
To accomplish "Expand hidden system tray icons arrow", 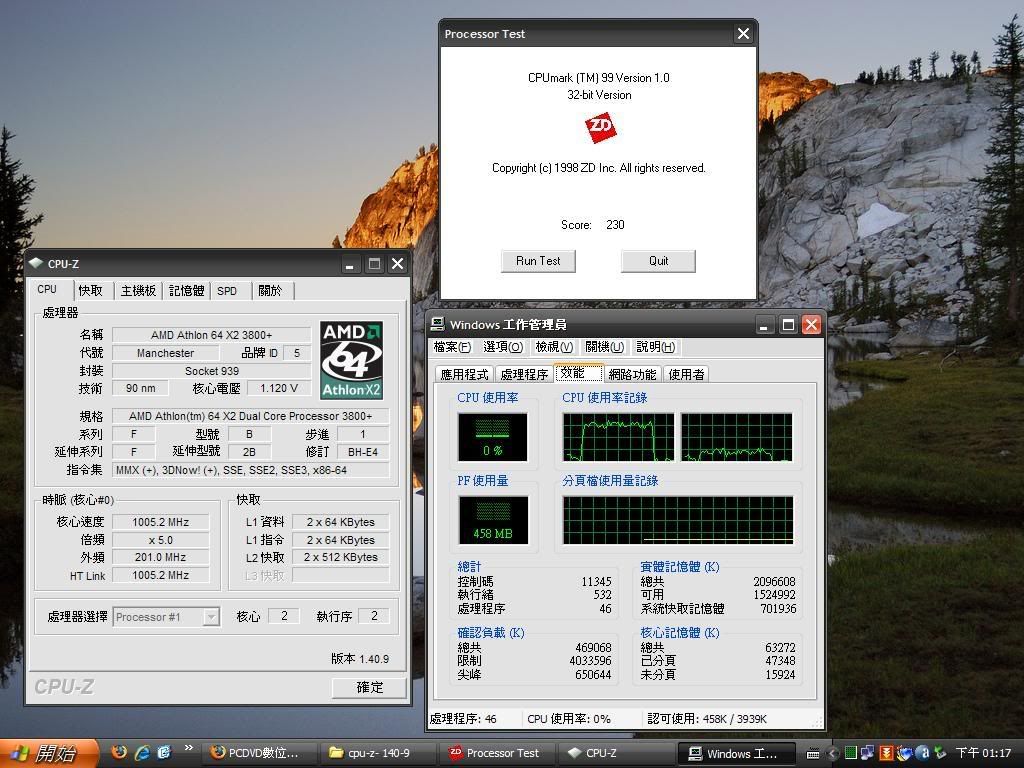I will tap(832, 753).
